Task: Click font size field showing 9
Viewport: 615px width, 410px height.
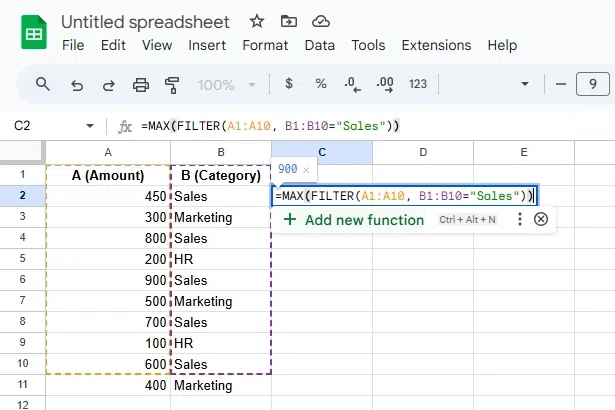Action: click(593, 84)
